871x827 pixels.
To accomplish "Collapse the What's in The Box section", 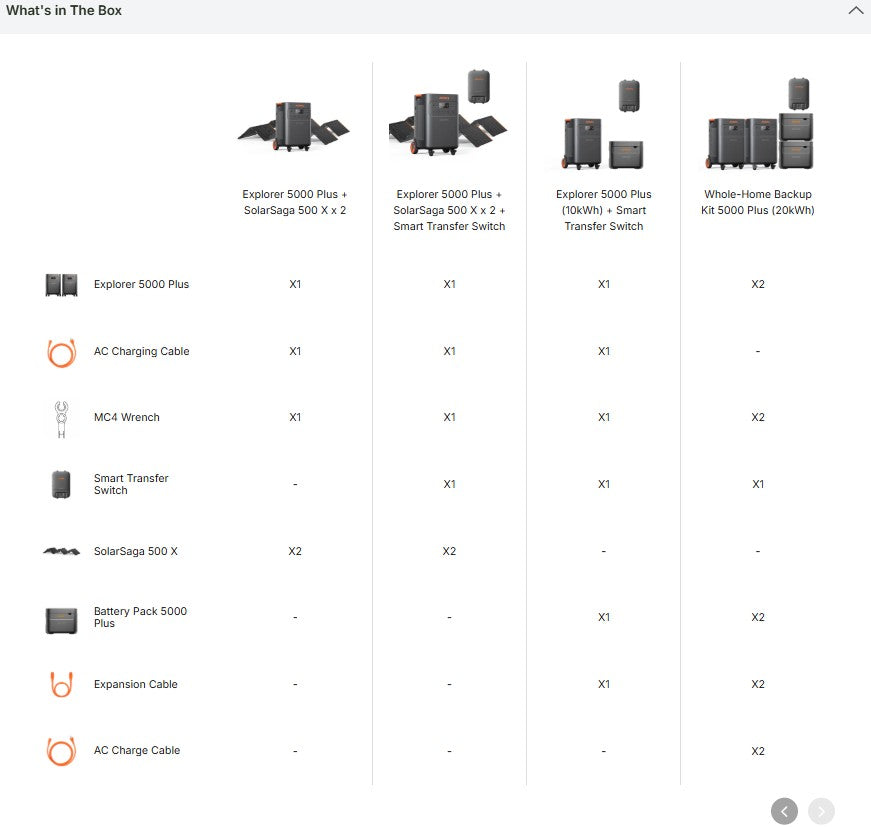I will click(855, 11).
